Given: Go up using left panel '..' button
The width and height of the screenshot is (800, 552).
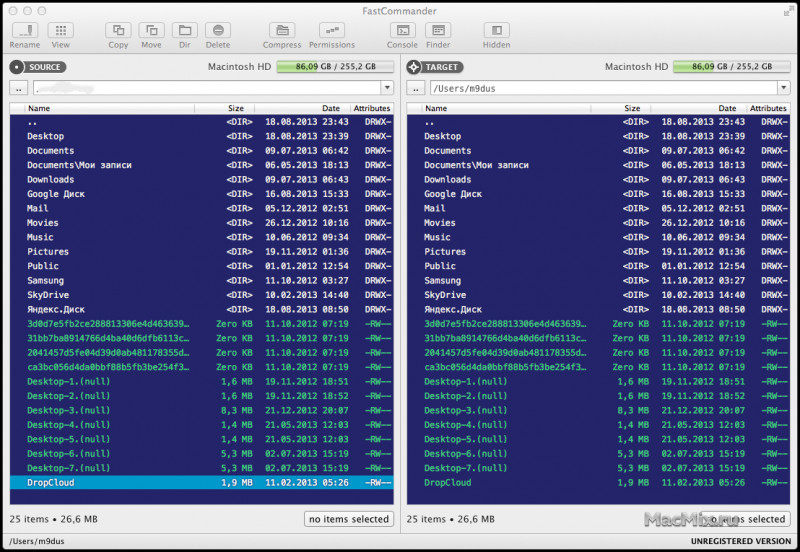Looking at the screenshot, I should tap(19, 88).
